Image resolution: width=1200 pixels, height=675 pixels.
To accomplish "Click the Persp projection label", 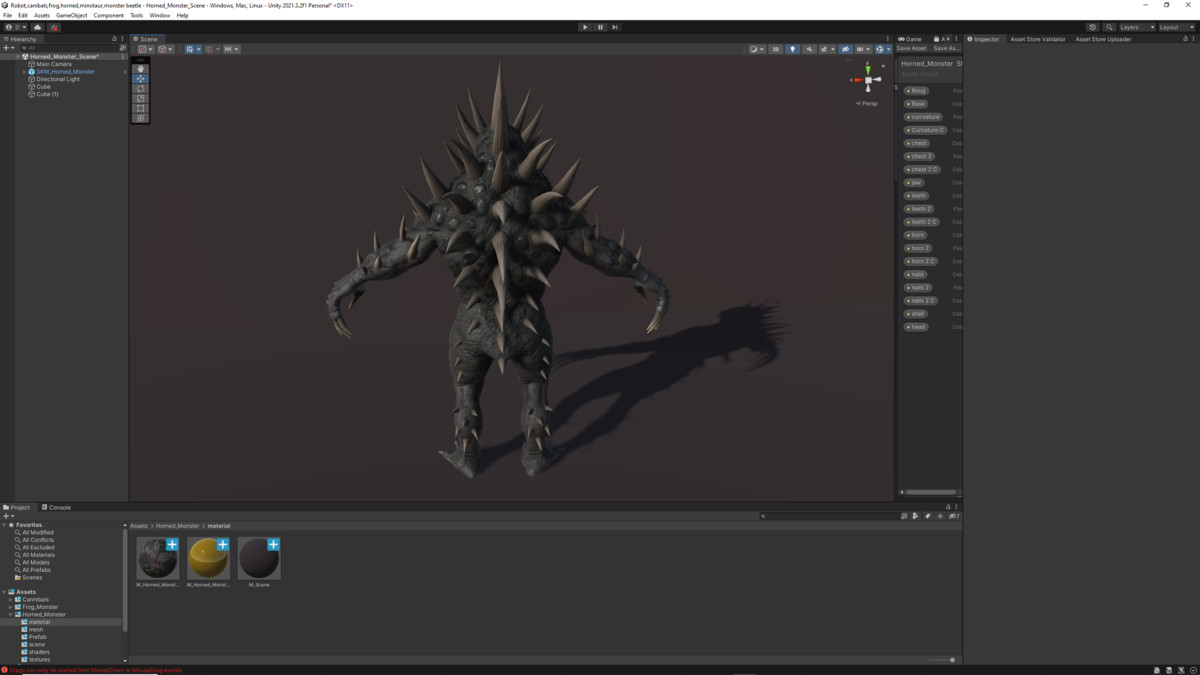I will click(868, 103).
